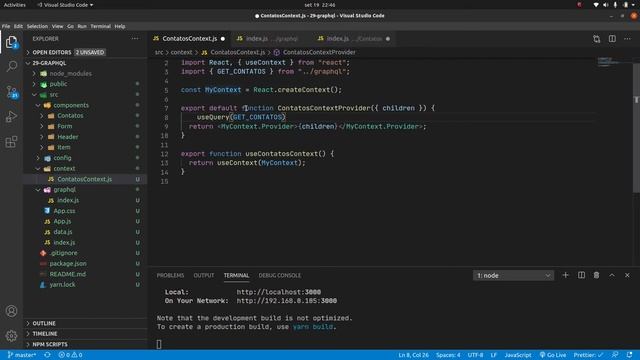Expand the public folder
This screenshot has width=640, height=360.
click(x=86, y=84)
